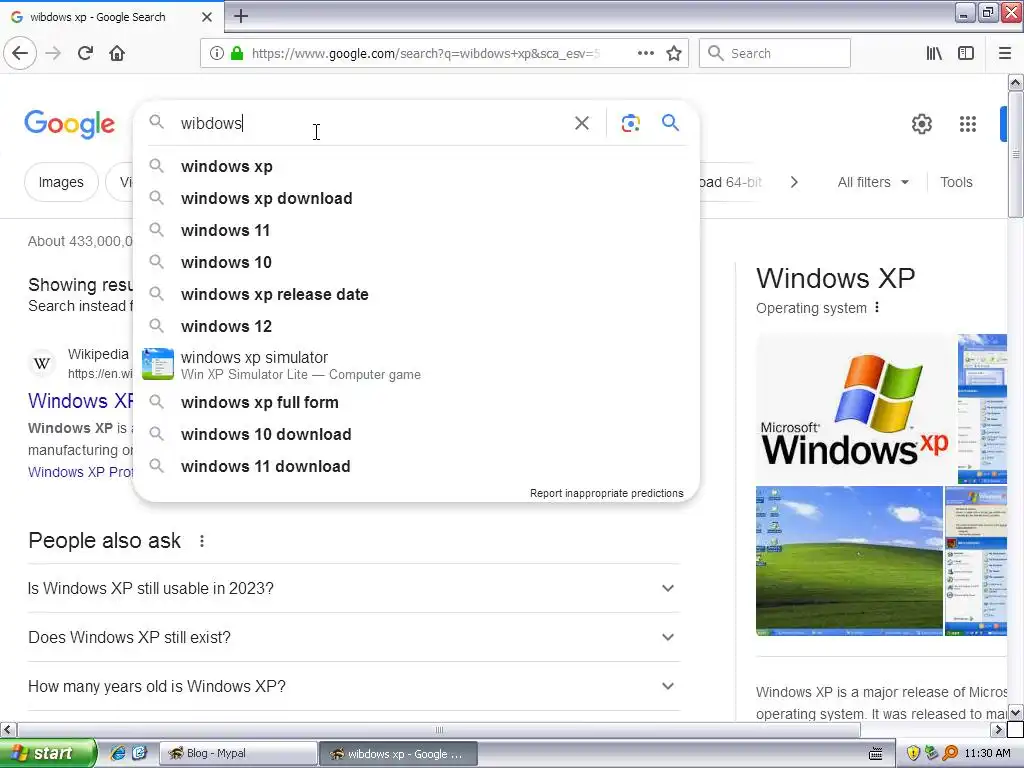
Task: Open the Google apps grid
Action: click(967, 123)
